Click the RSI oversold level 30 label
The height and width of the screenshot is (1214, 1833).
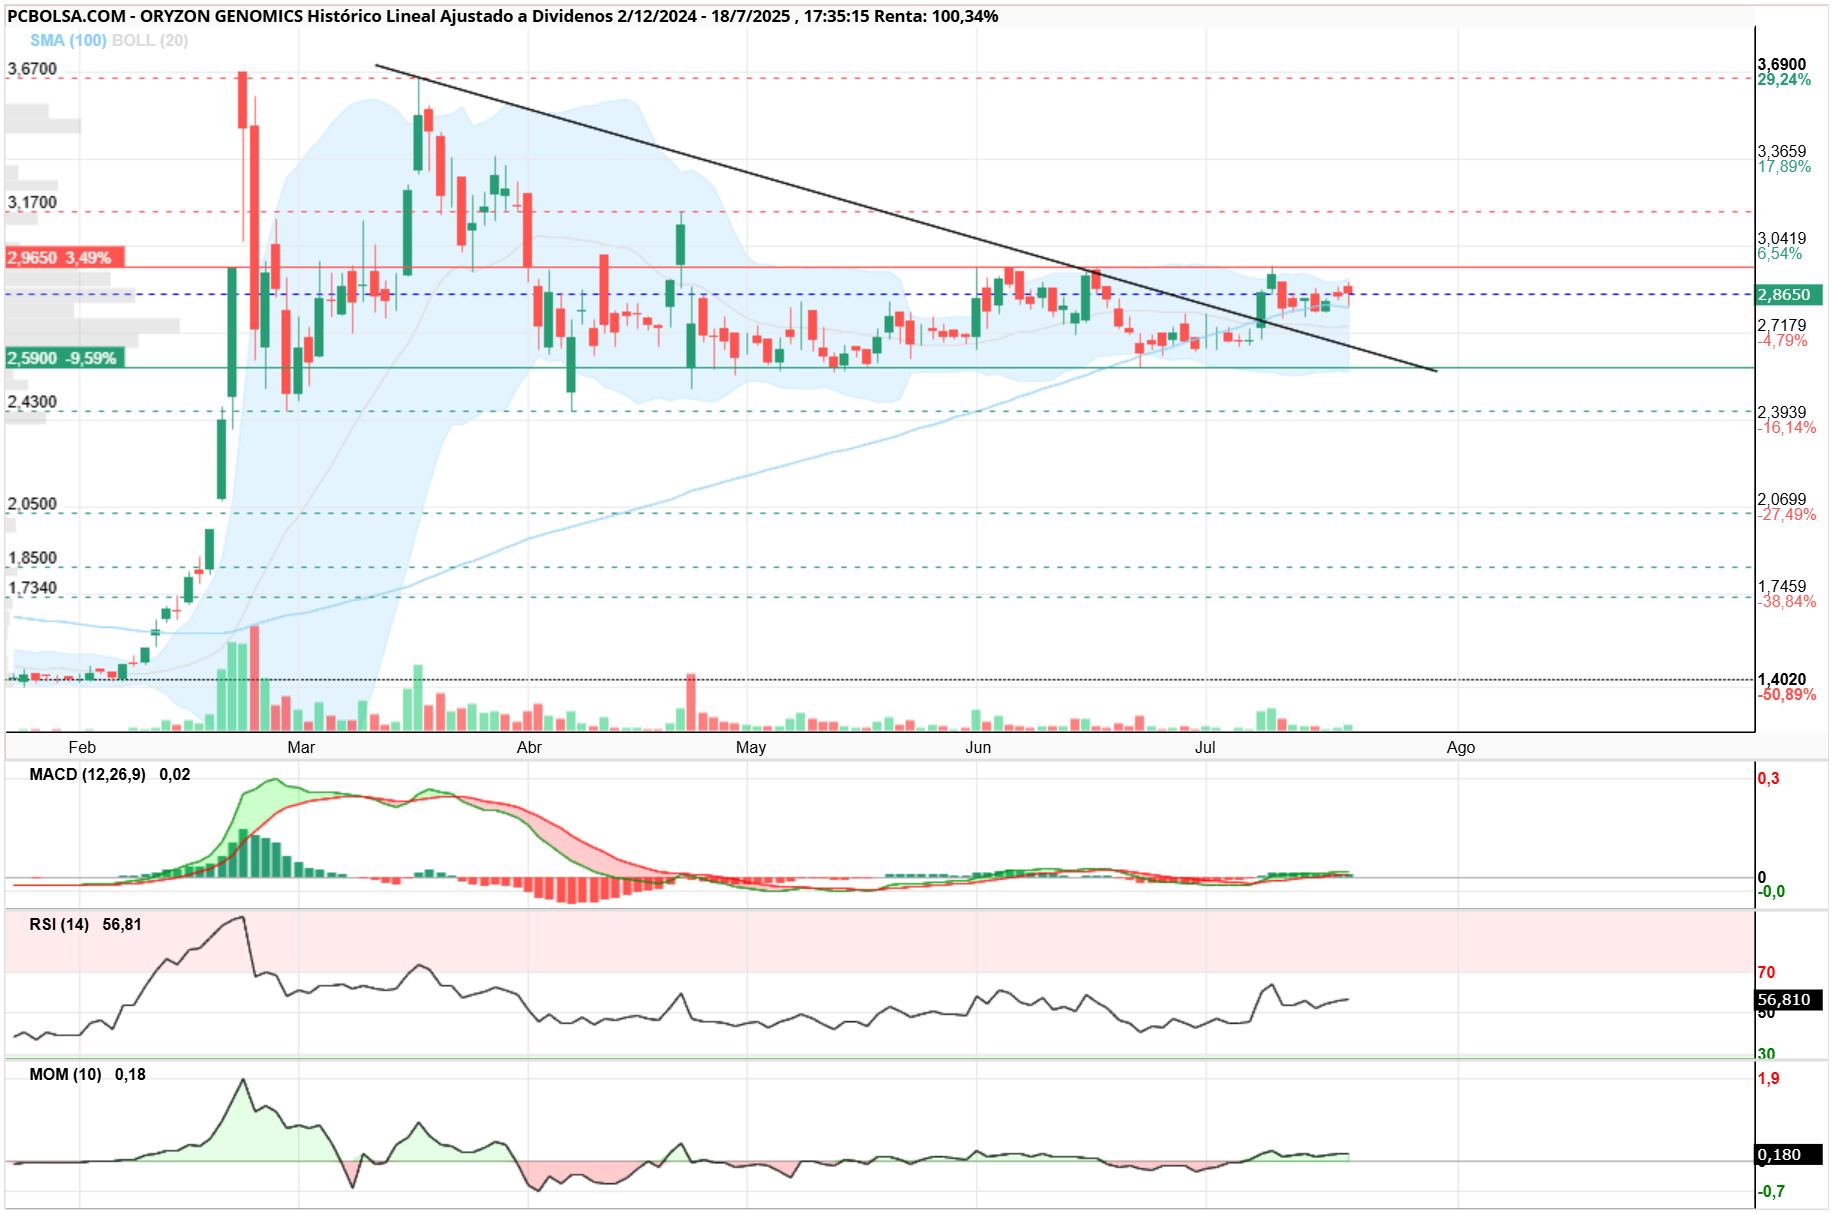pos(1767,1054)
